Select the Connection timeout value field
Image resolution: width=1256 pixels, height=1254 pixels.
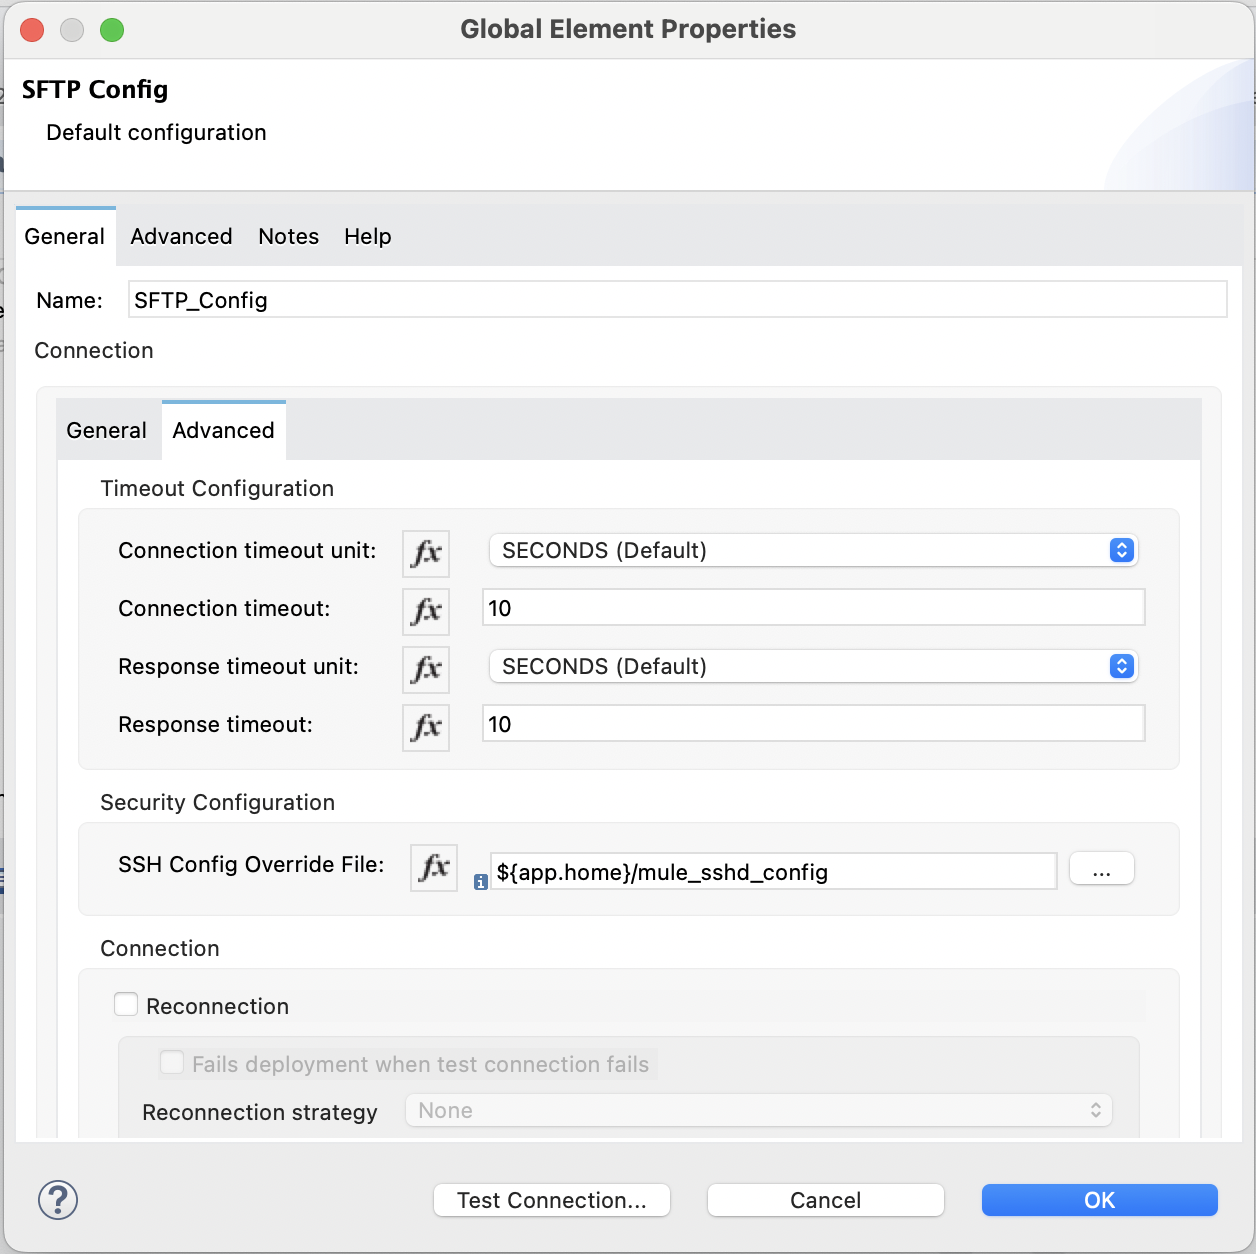pyautogui.click(x=812, y=607)
